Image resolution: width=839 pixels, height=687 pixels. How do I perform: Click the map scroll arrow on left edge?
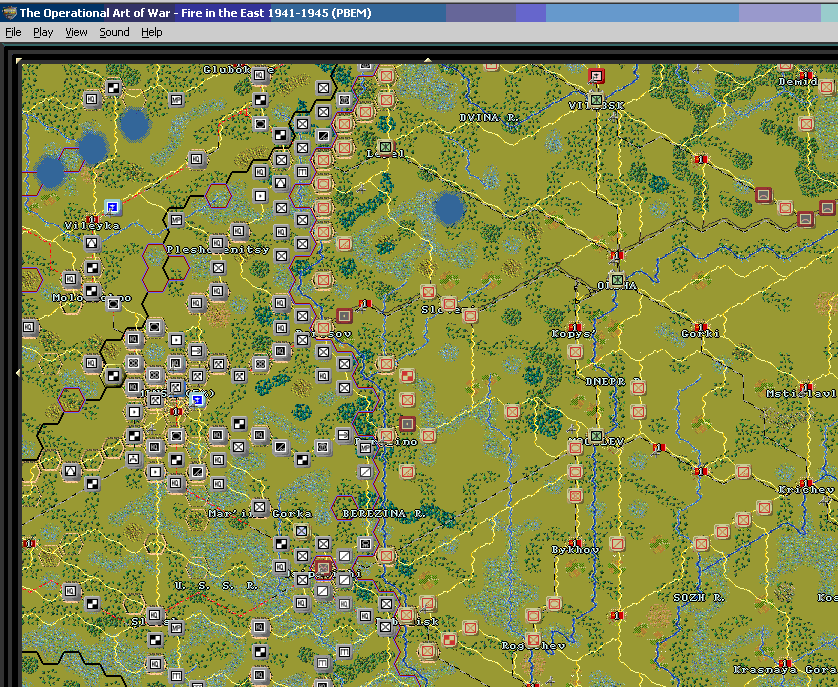point(19,372)
